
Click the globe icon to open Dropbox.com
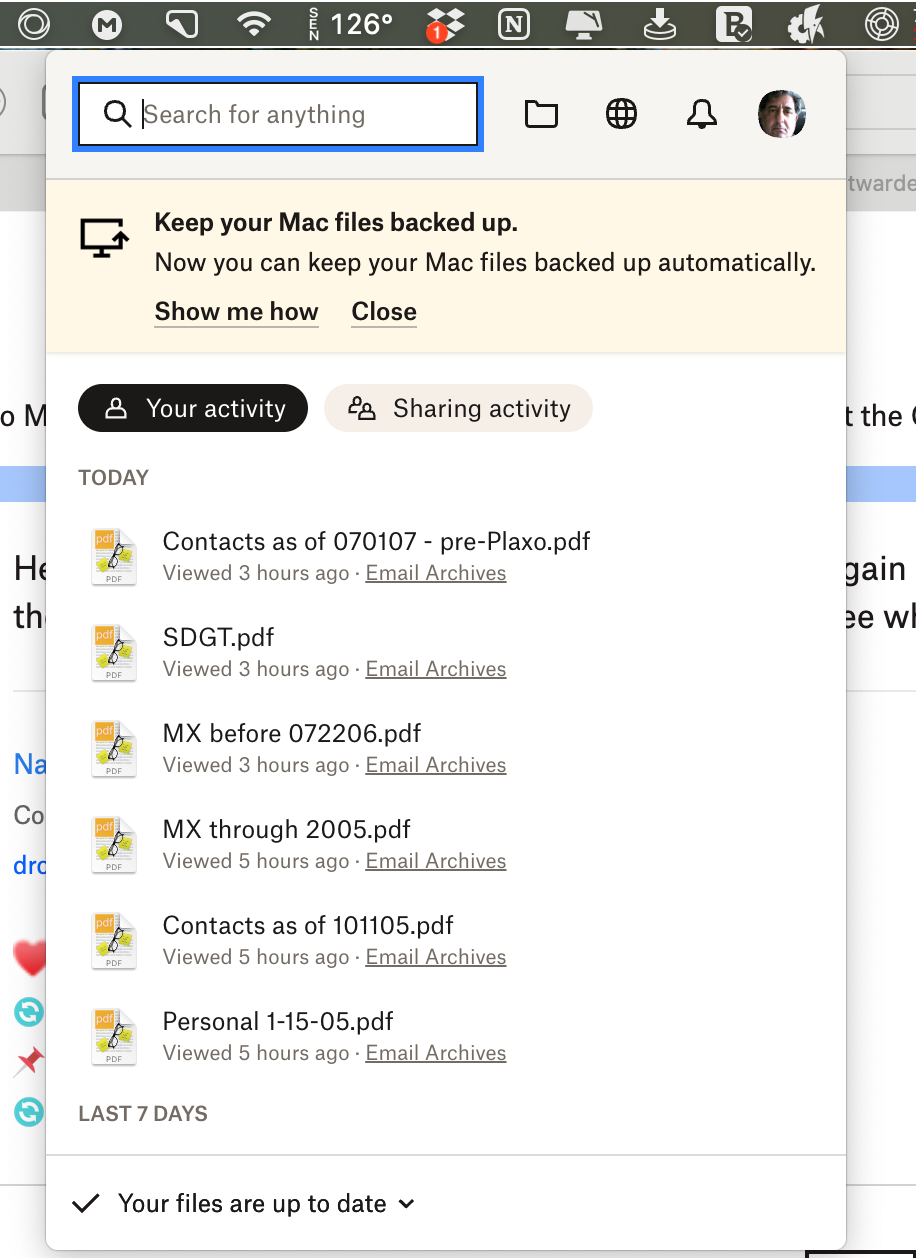(622, 115)
